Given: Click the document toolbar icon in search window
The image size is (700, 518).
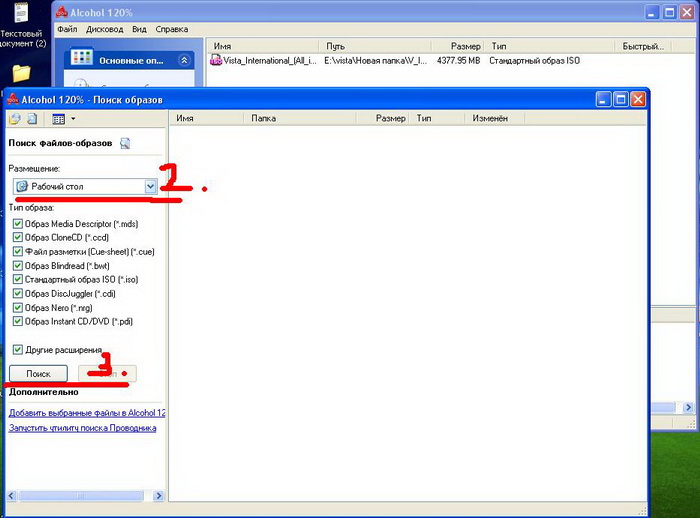Looking at the screenshot, I should click(x=32, y=119).
